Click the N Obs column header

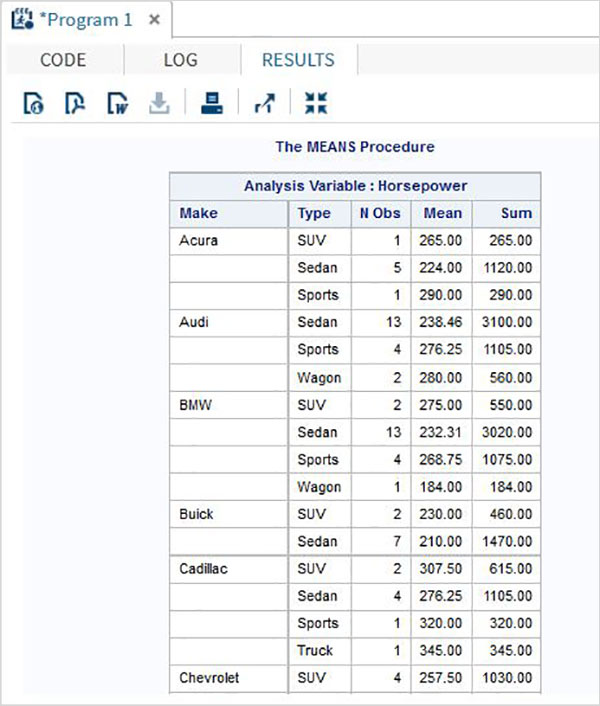(x=379, y=213)
